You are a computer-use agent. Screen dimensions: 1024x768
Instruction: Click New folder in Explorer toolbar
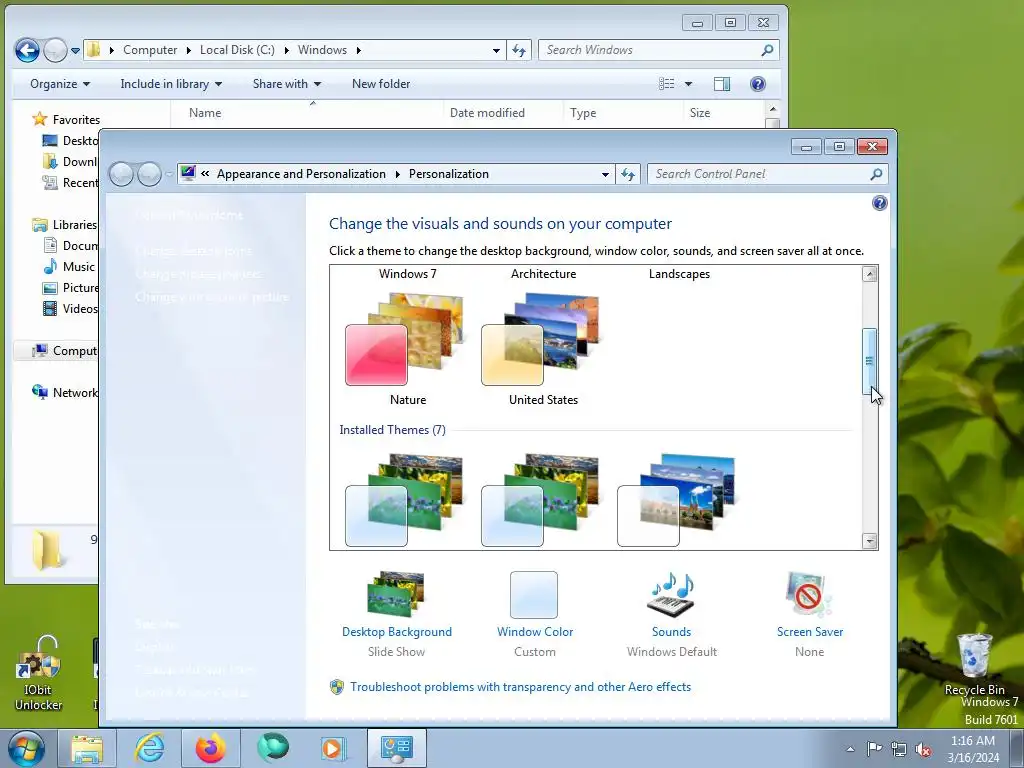[x=381, y=84]
